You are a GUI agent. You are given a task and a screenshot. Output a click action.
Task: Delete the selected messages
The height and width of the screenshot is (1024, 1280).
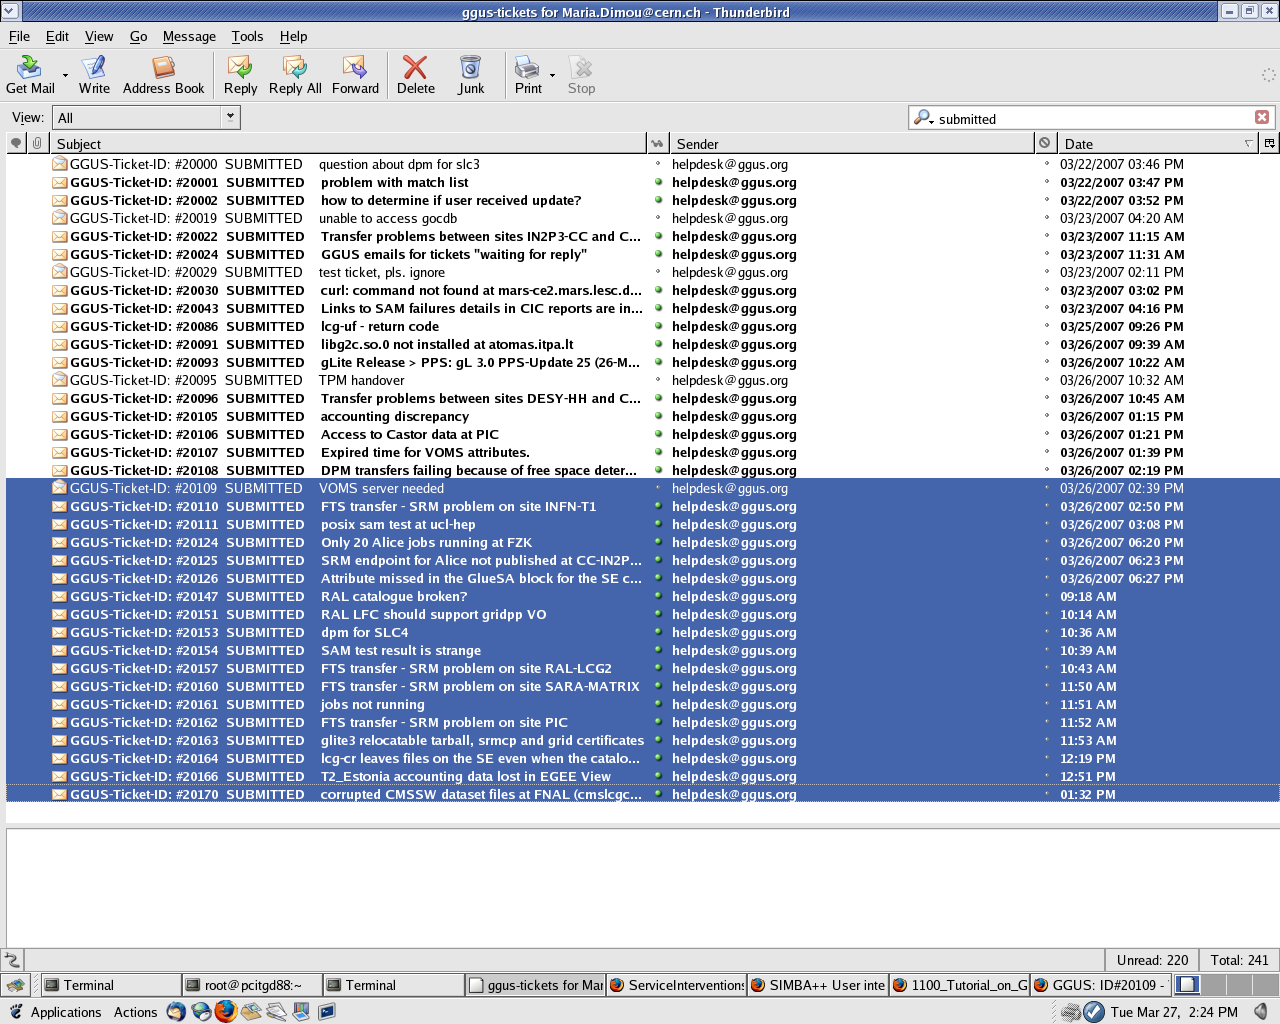coord(415,75)
